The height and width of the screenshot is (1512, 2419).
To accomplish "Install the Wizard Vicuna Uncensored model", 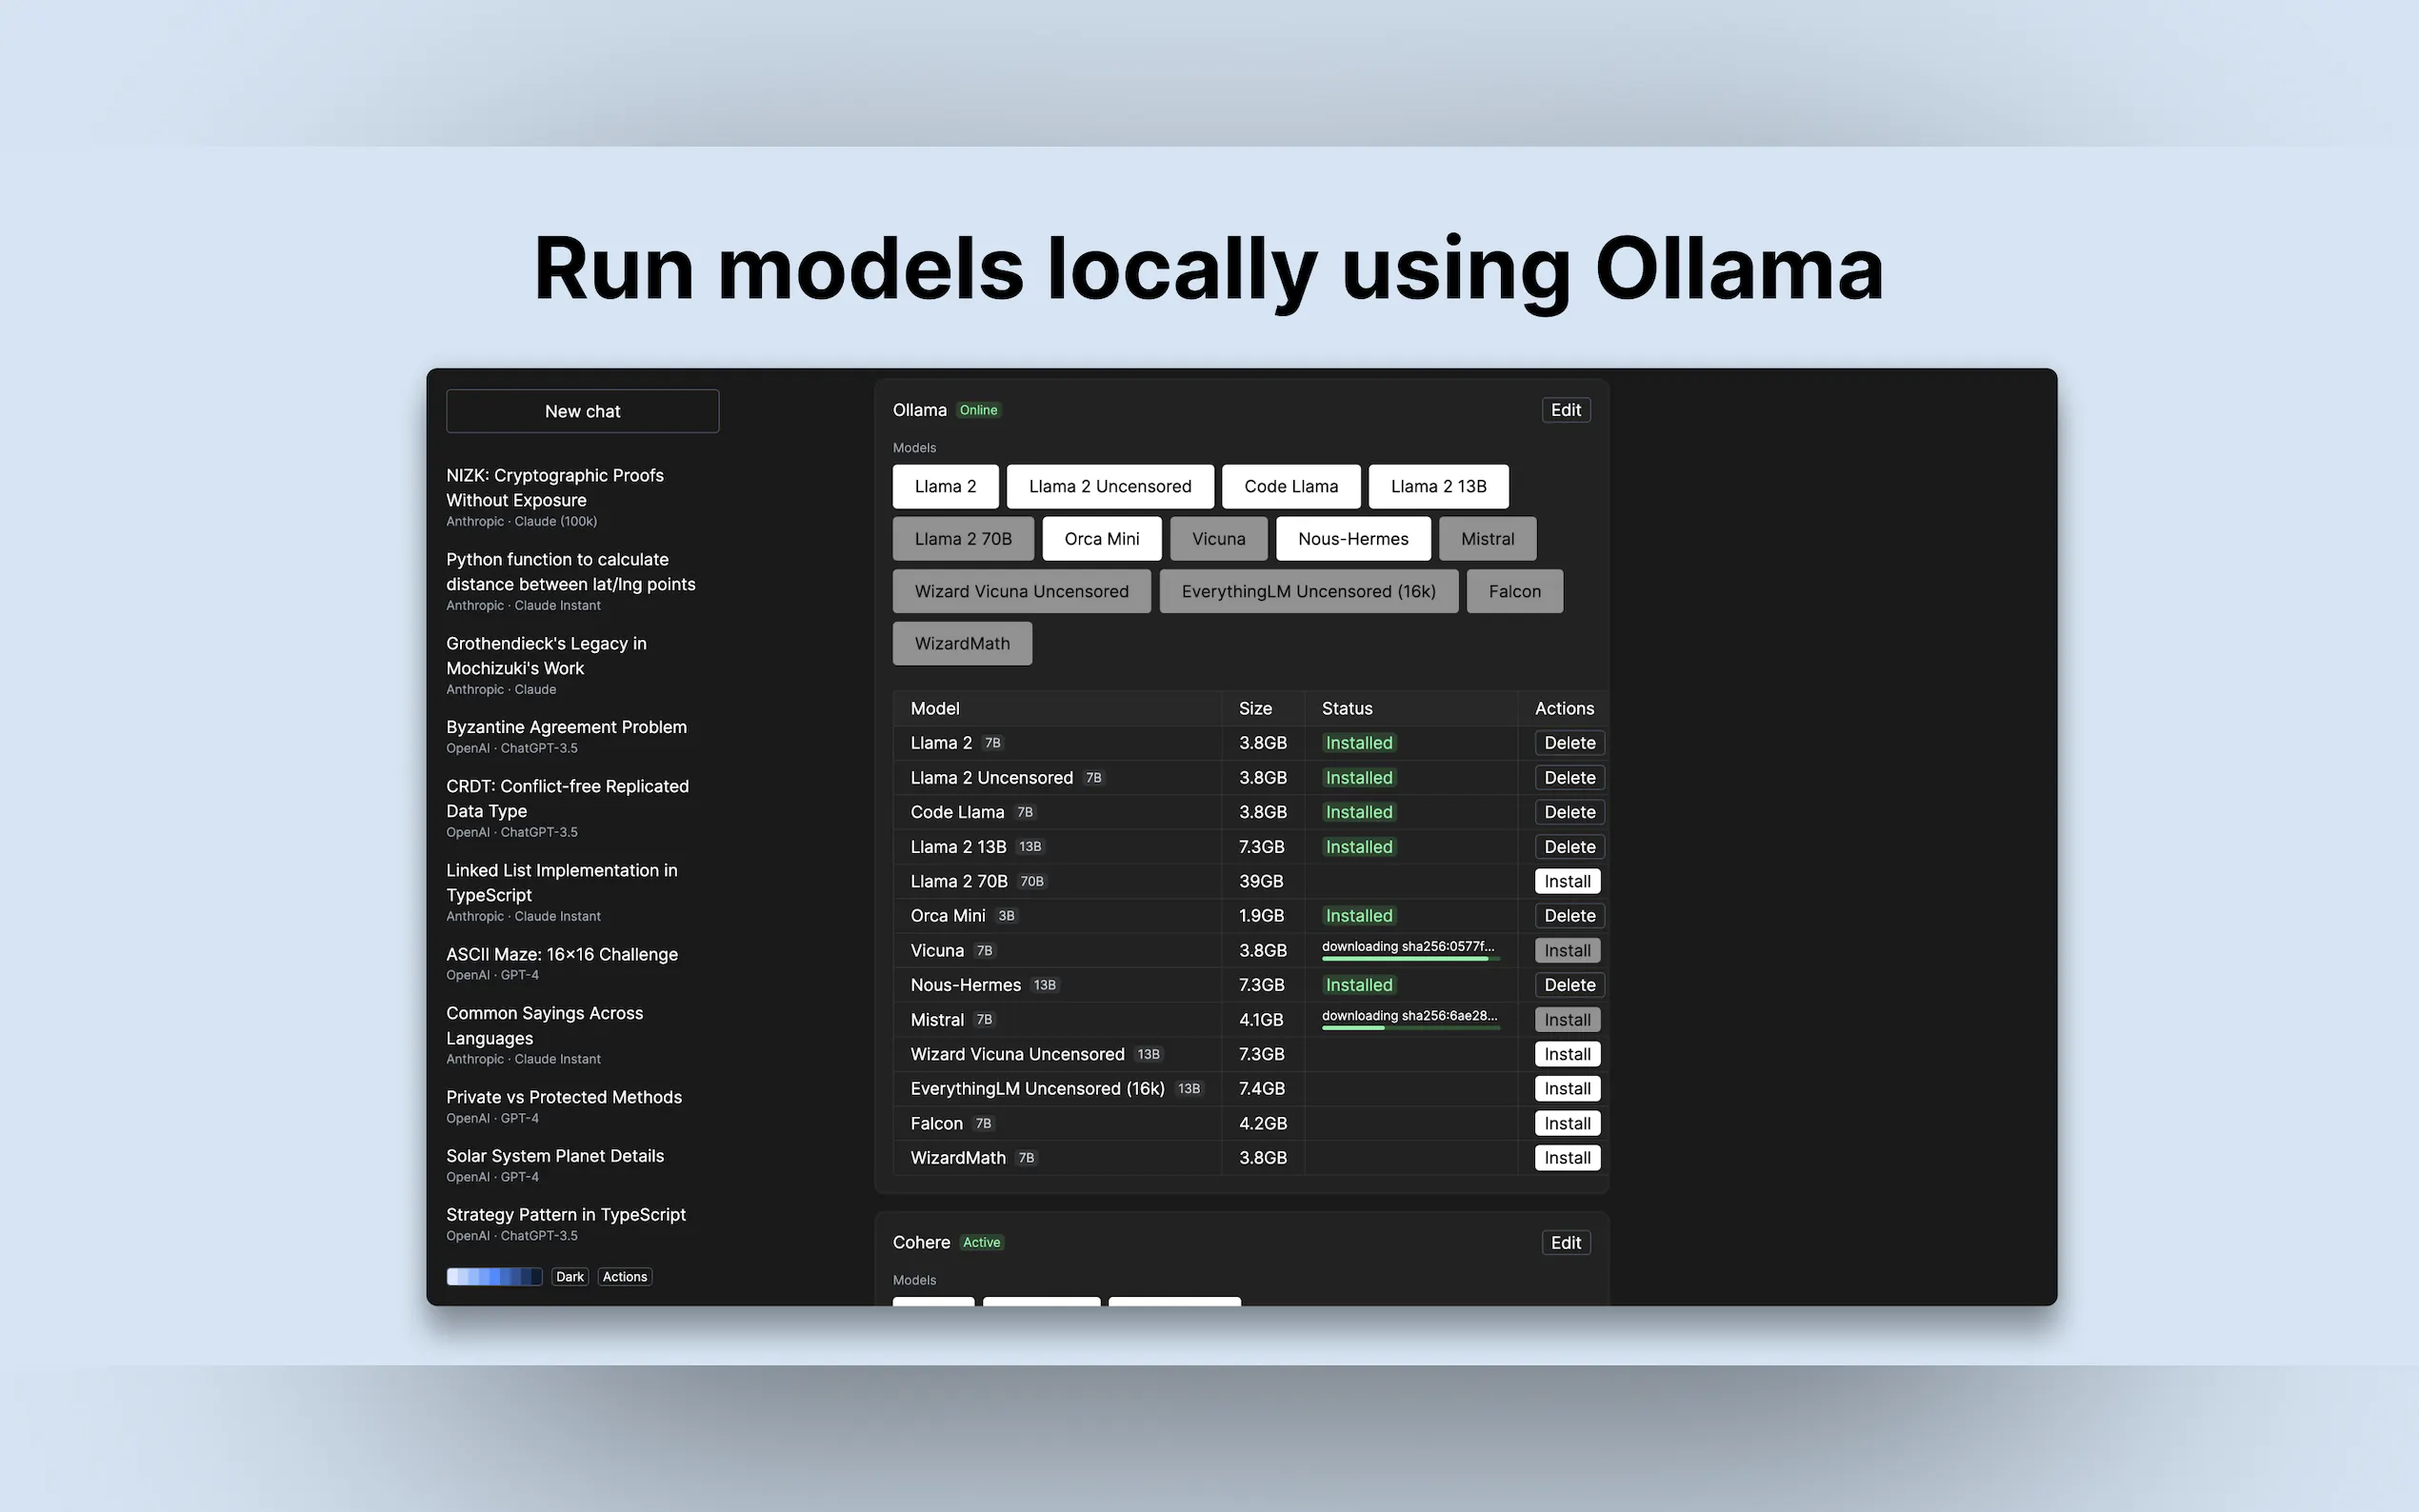I will pyautogui.click(x=1568, y=1054).
